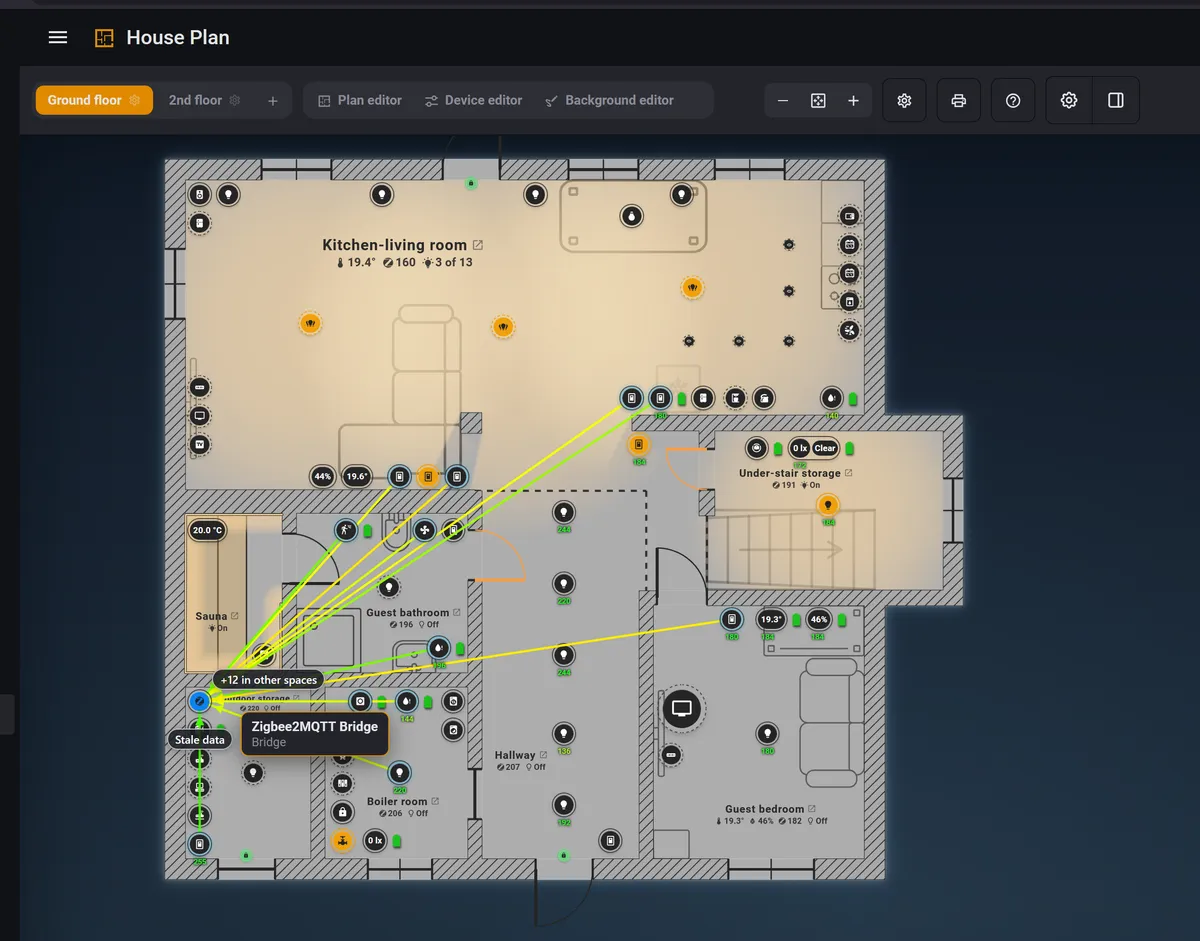Viewport: 1200px width, 941px height.
Task: Select the 44% humidity sensor in kitchen
Action: (x=323, y=477)
